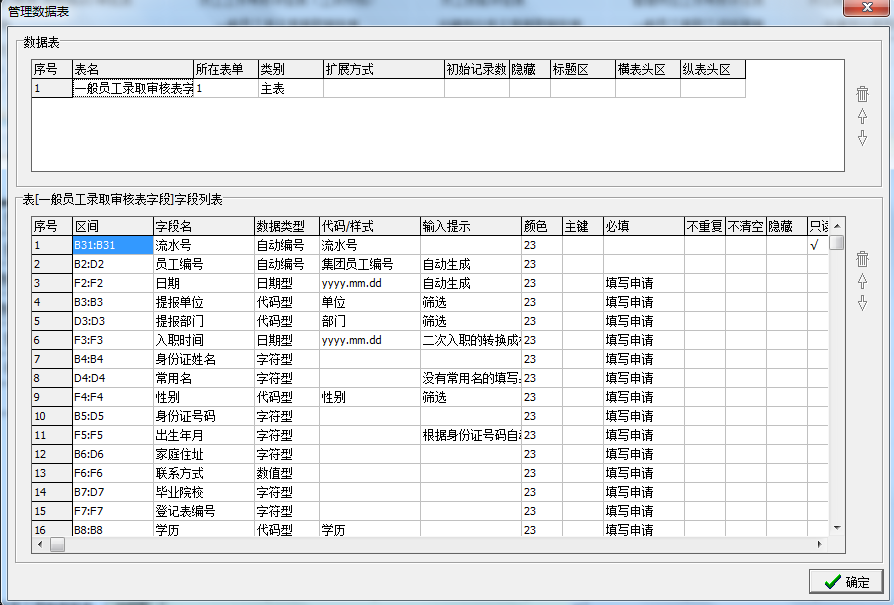Select the 员工编号 field name cell
The image size is (894, 605).
click(x=204, y=264)
